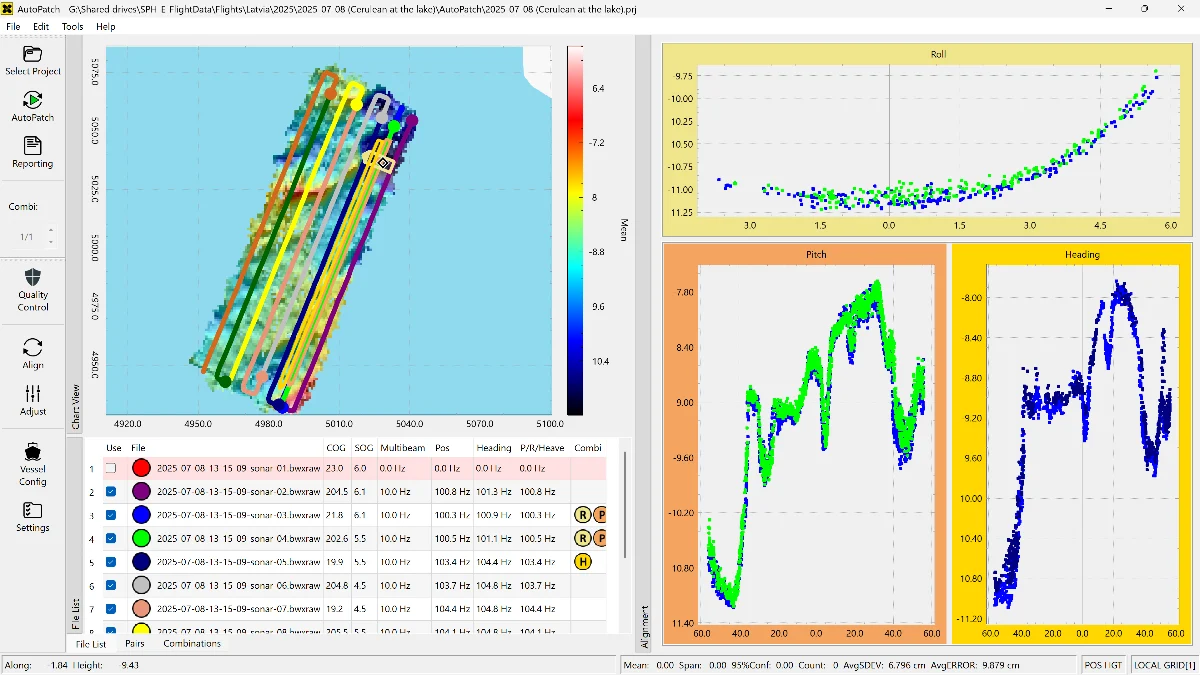This screenshot has height=675, width=1200.
Task: Sort by the COG column header
Action: tap(336, 448)
